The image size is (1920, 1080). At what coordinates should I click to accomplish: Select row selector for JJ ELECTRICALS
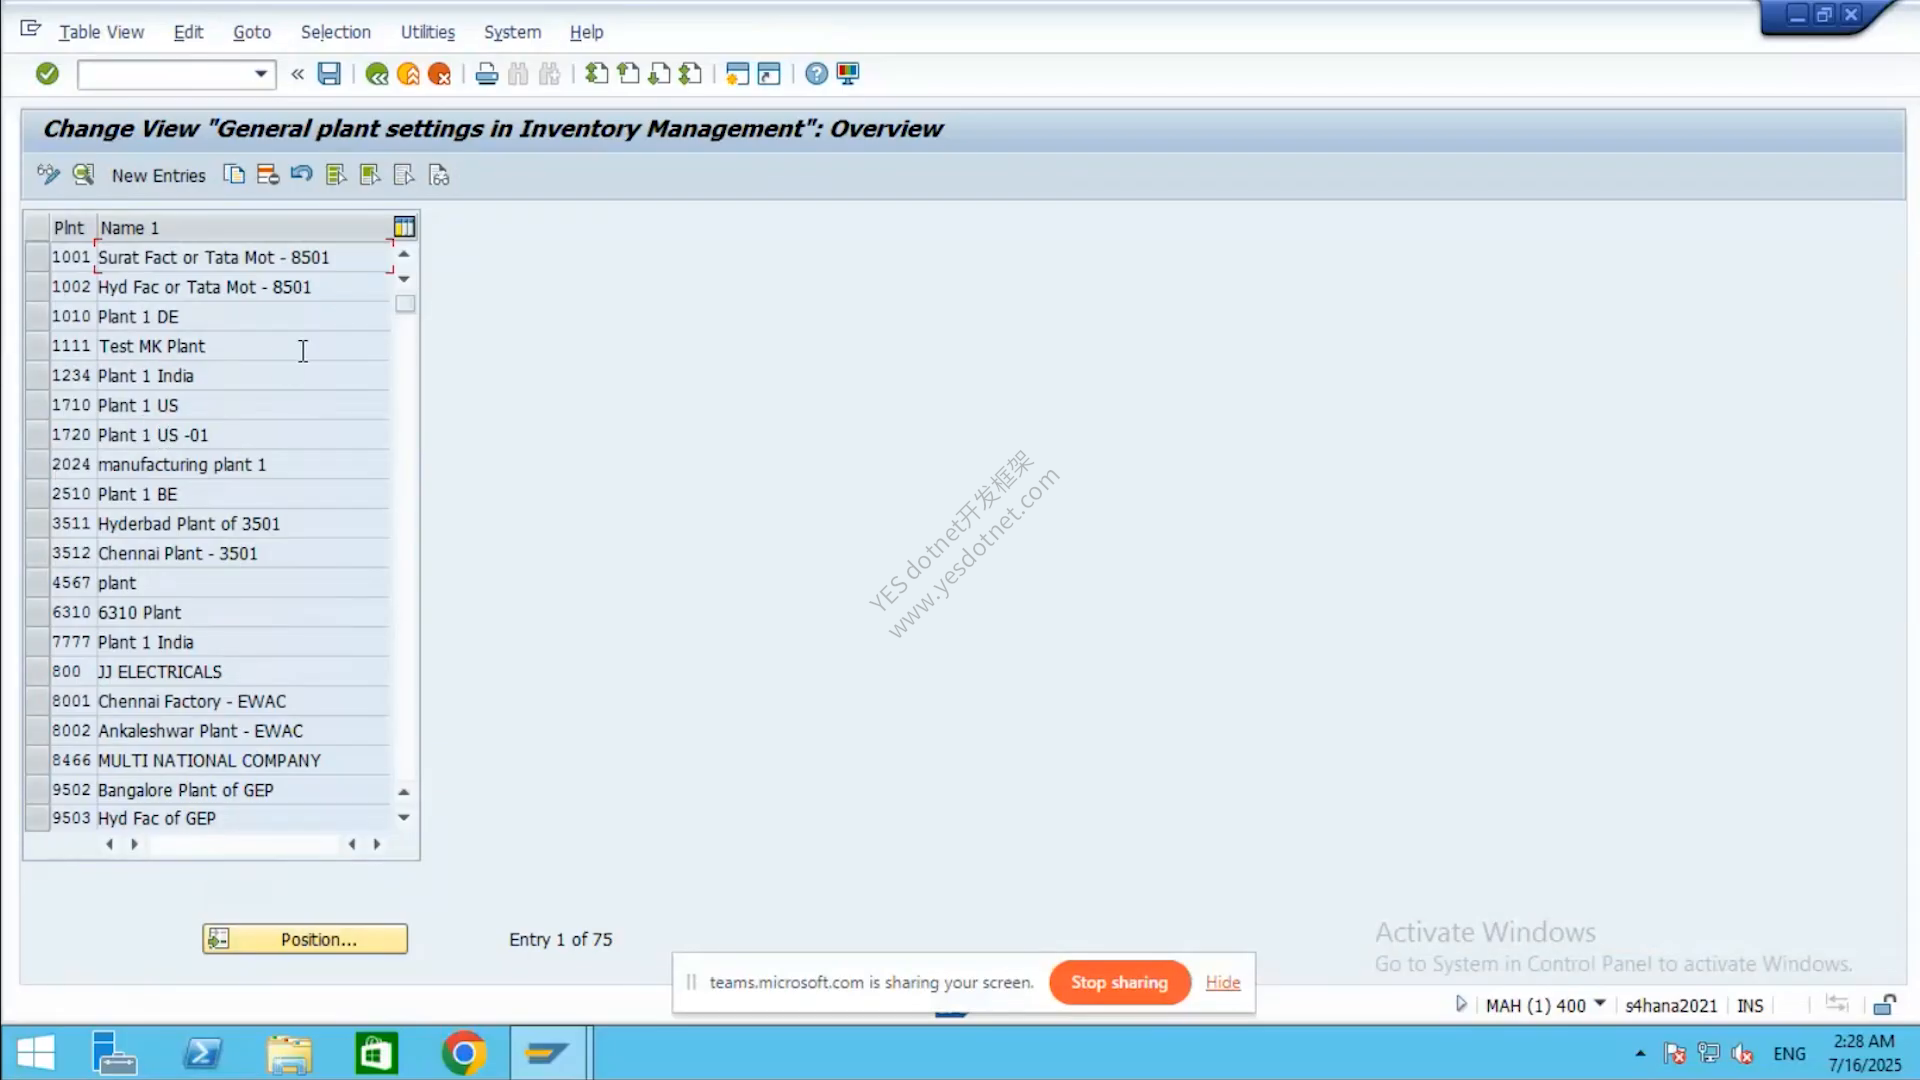click(37, 671)
